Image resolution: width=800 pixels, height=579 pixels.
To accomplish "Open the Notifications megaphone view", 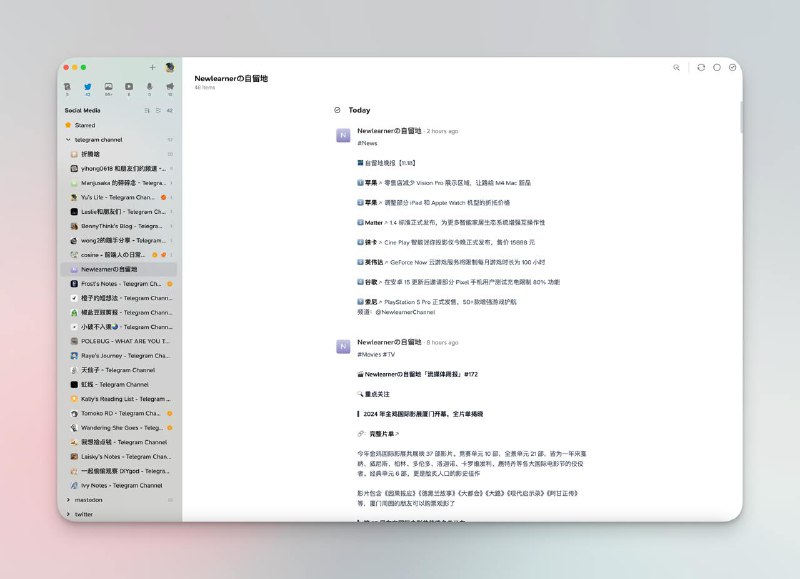I will (169, 87).
